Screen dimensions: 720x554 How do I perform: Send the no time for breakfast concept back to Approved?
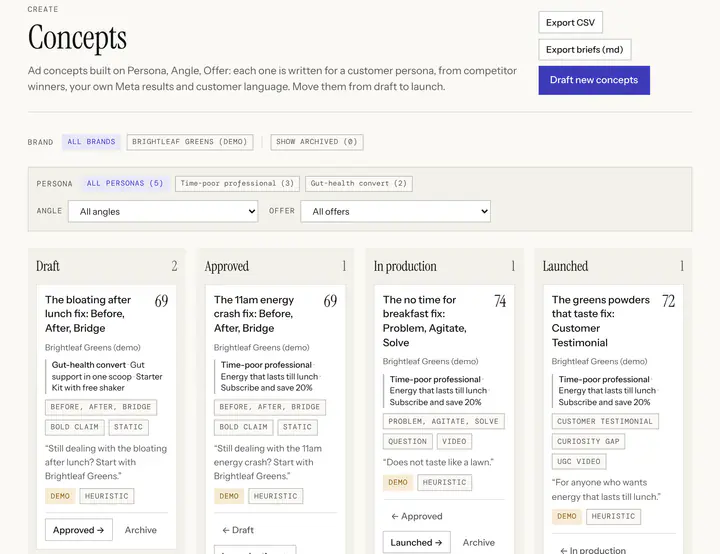[x=416, y=516]
